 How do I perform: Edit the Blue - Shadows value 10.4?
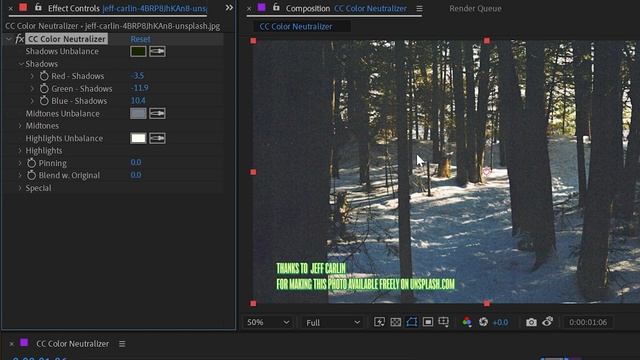click(x=138, y=100)
